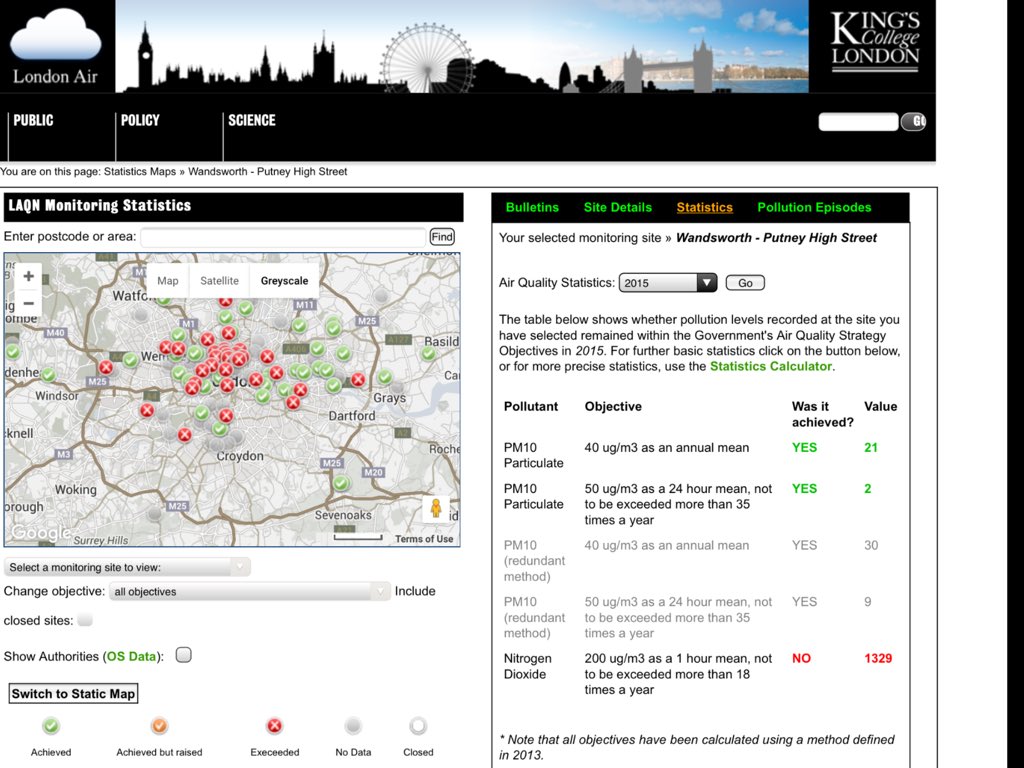1024x768 pixels.
Task: Click the orange Achieved but raised legend icon
Action: pyautogui.click(x=158, y=726)
